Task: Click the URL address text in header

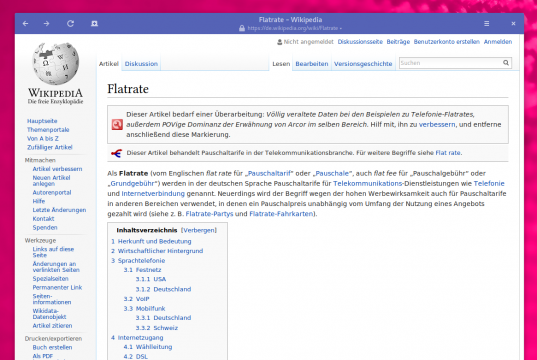Action: (x=292, y=28)
